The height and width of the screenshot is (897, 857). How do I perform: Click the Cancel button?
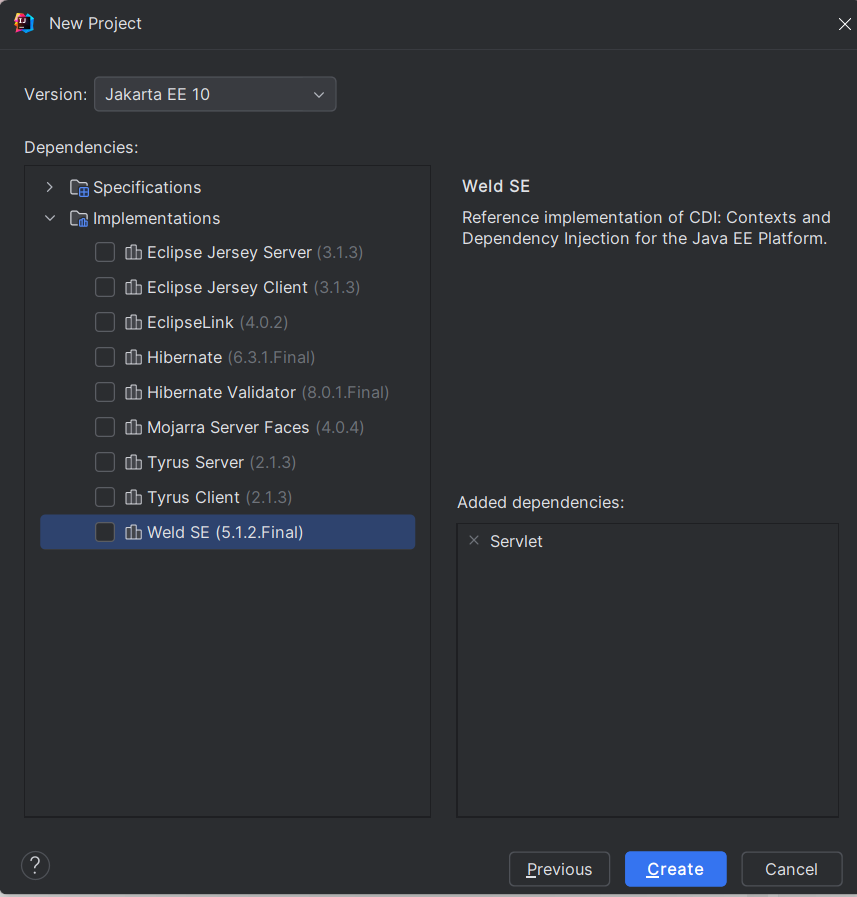point(792,869)
